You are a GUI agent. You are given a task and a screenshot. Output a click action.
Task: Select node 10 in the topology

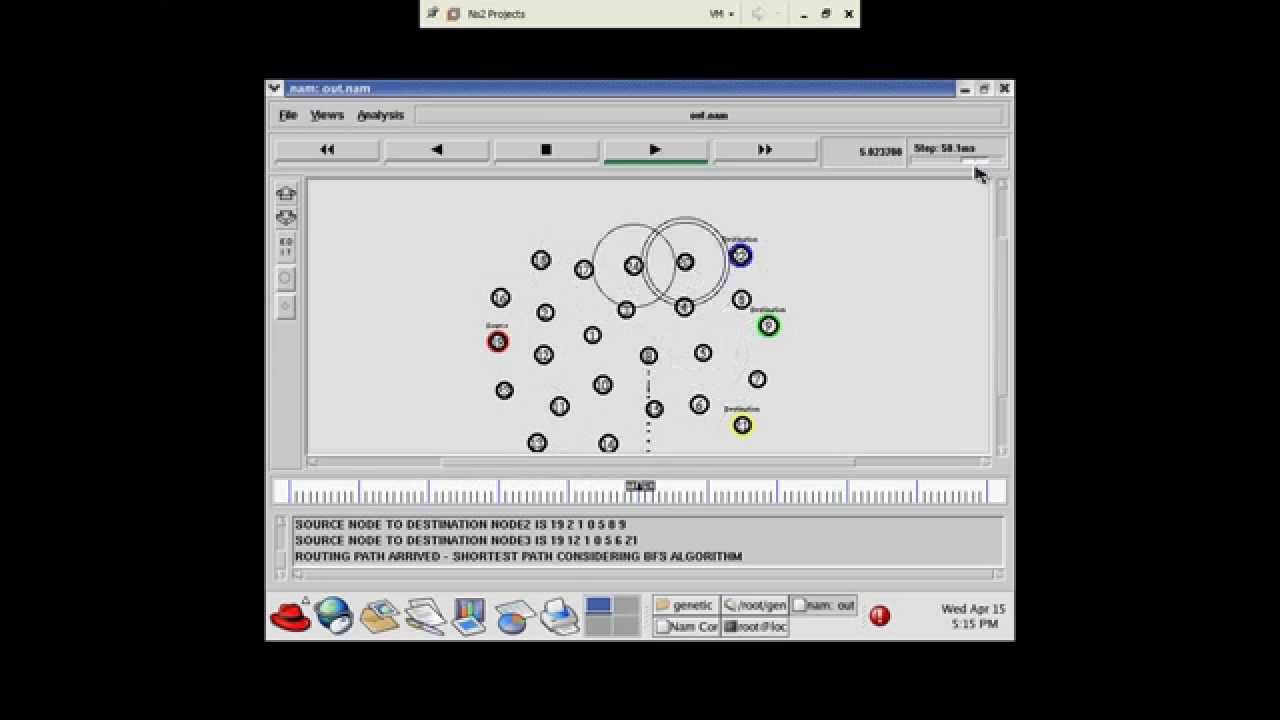(602, 384)
